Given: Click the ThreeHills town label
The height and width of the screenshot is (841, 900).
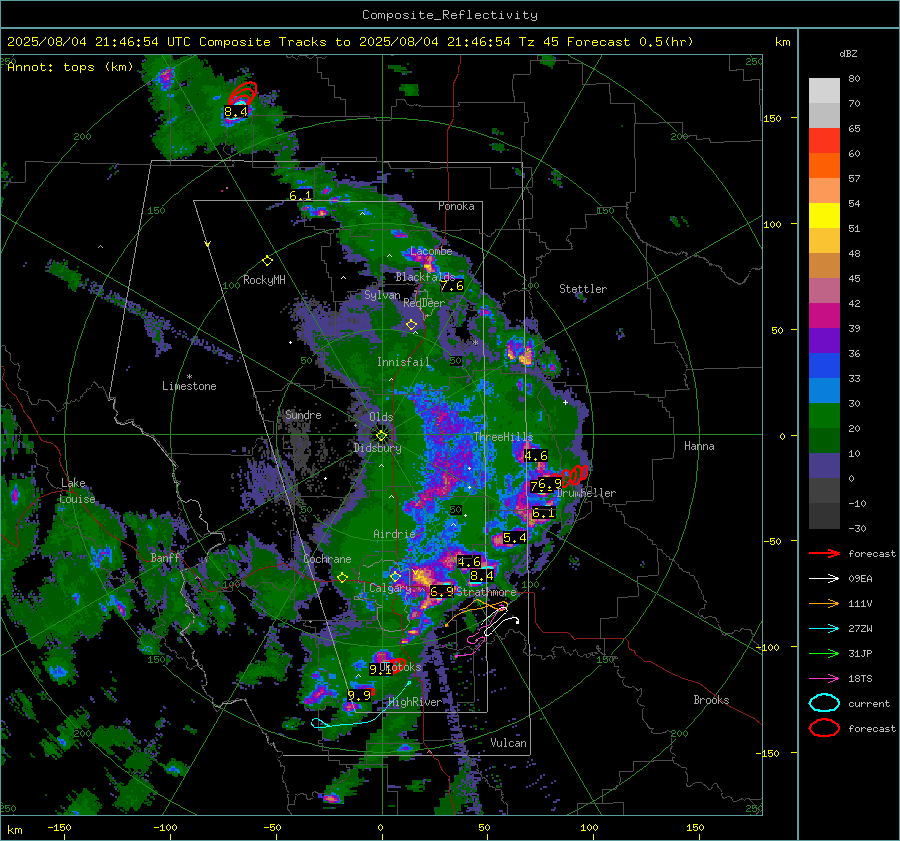Looking at the screenshot, I should click(503, 437).
